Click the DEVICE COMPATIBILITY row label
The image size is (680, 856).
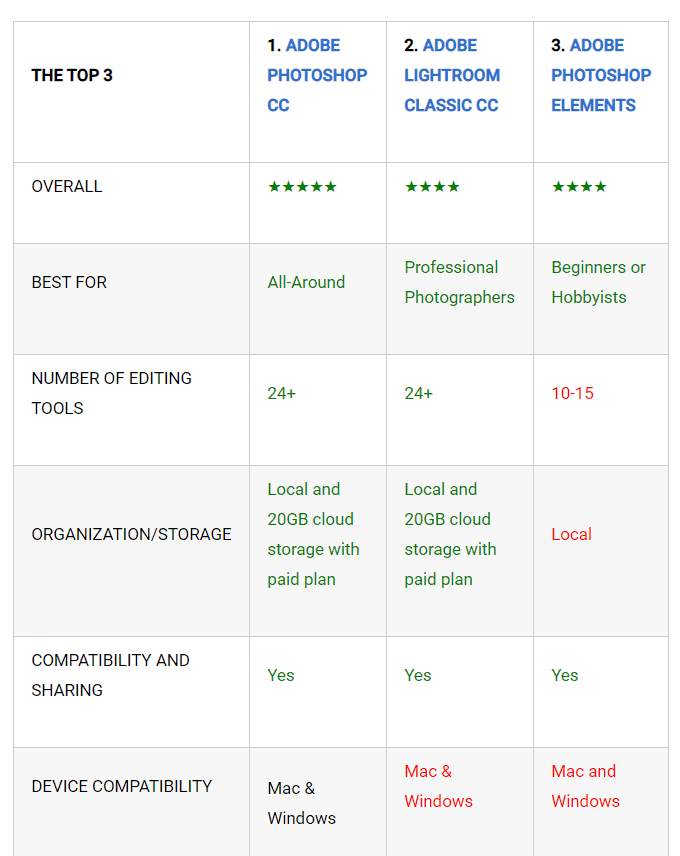tap(122, 786)
